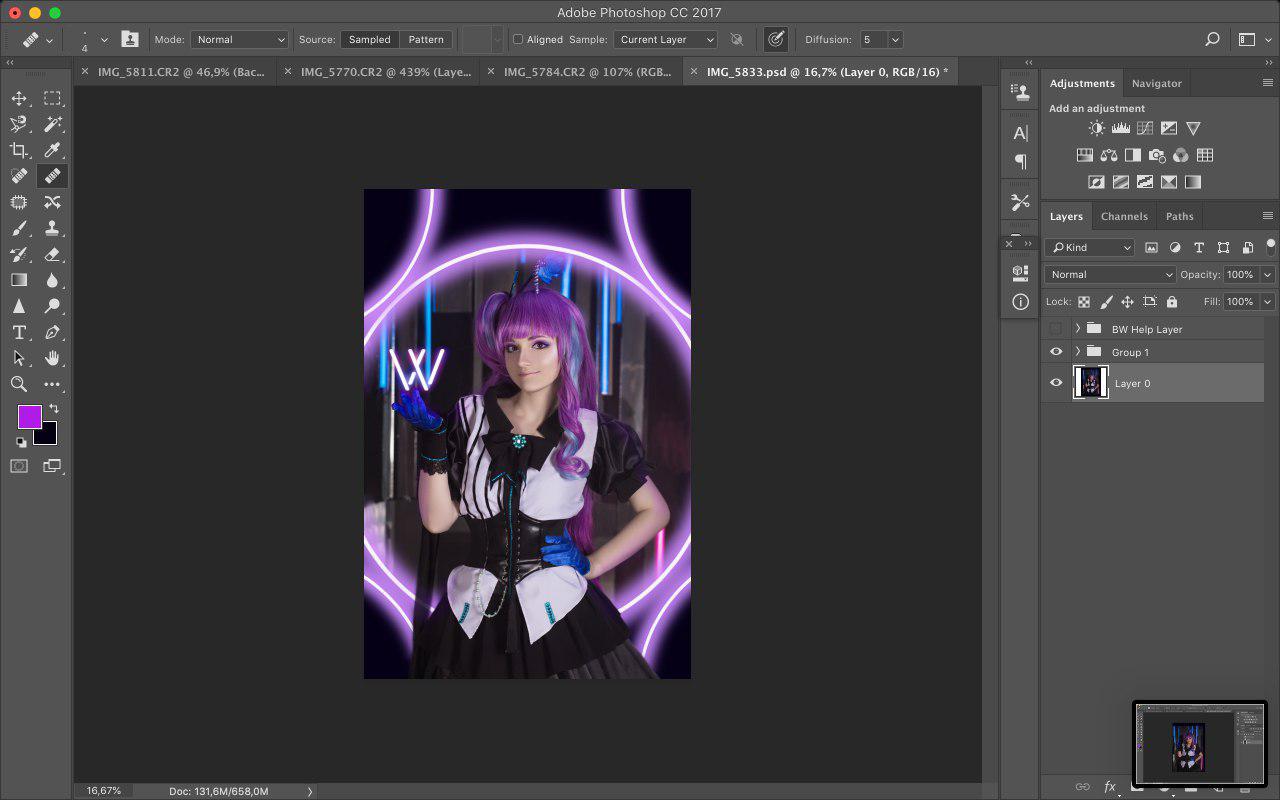Open the layer blend mode dropdown

click(1110, 275)
